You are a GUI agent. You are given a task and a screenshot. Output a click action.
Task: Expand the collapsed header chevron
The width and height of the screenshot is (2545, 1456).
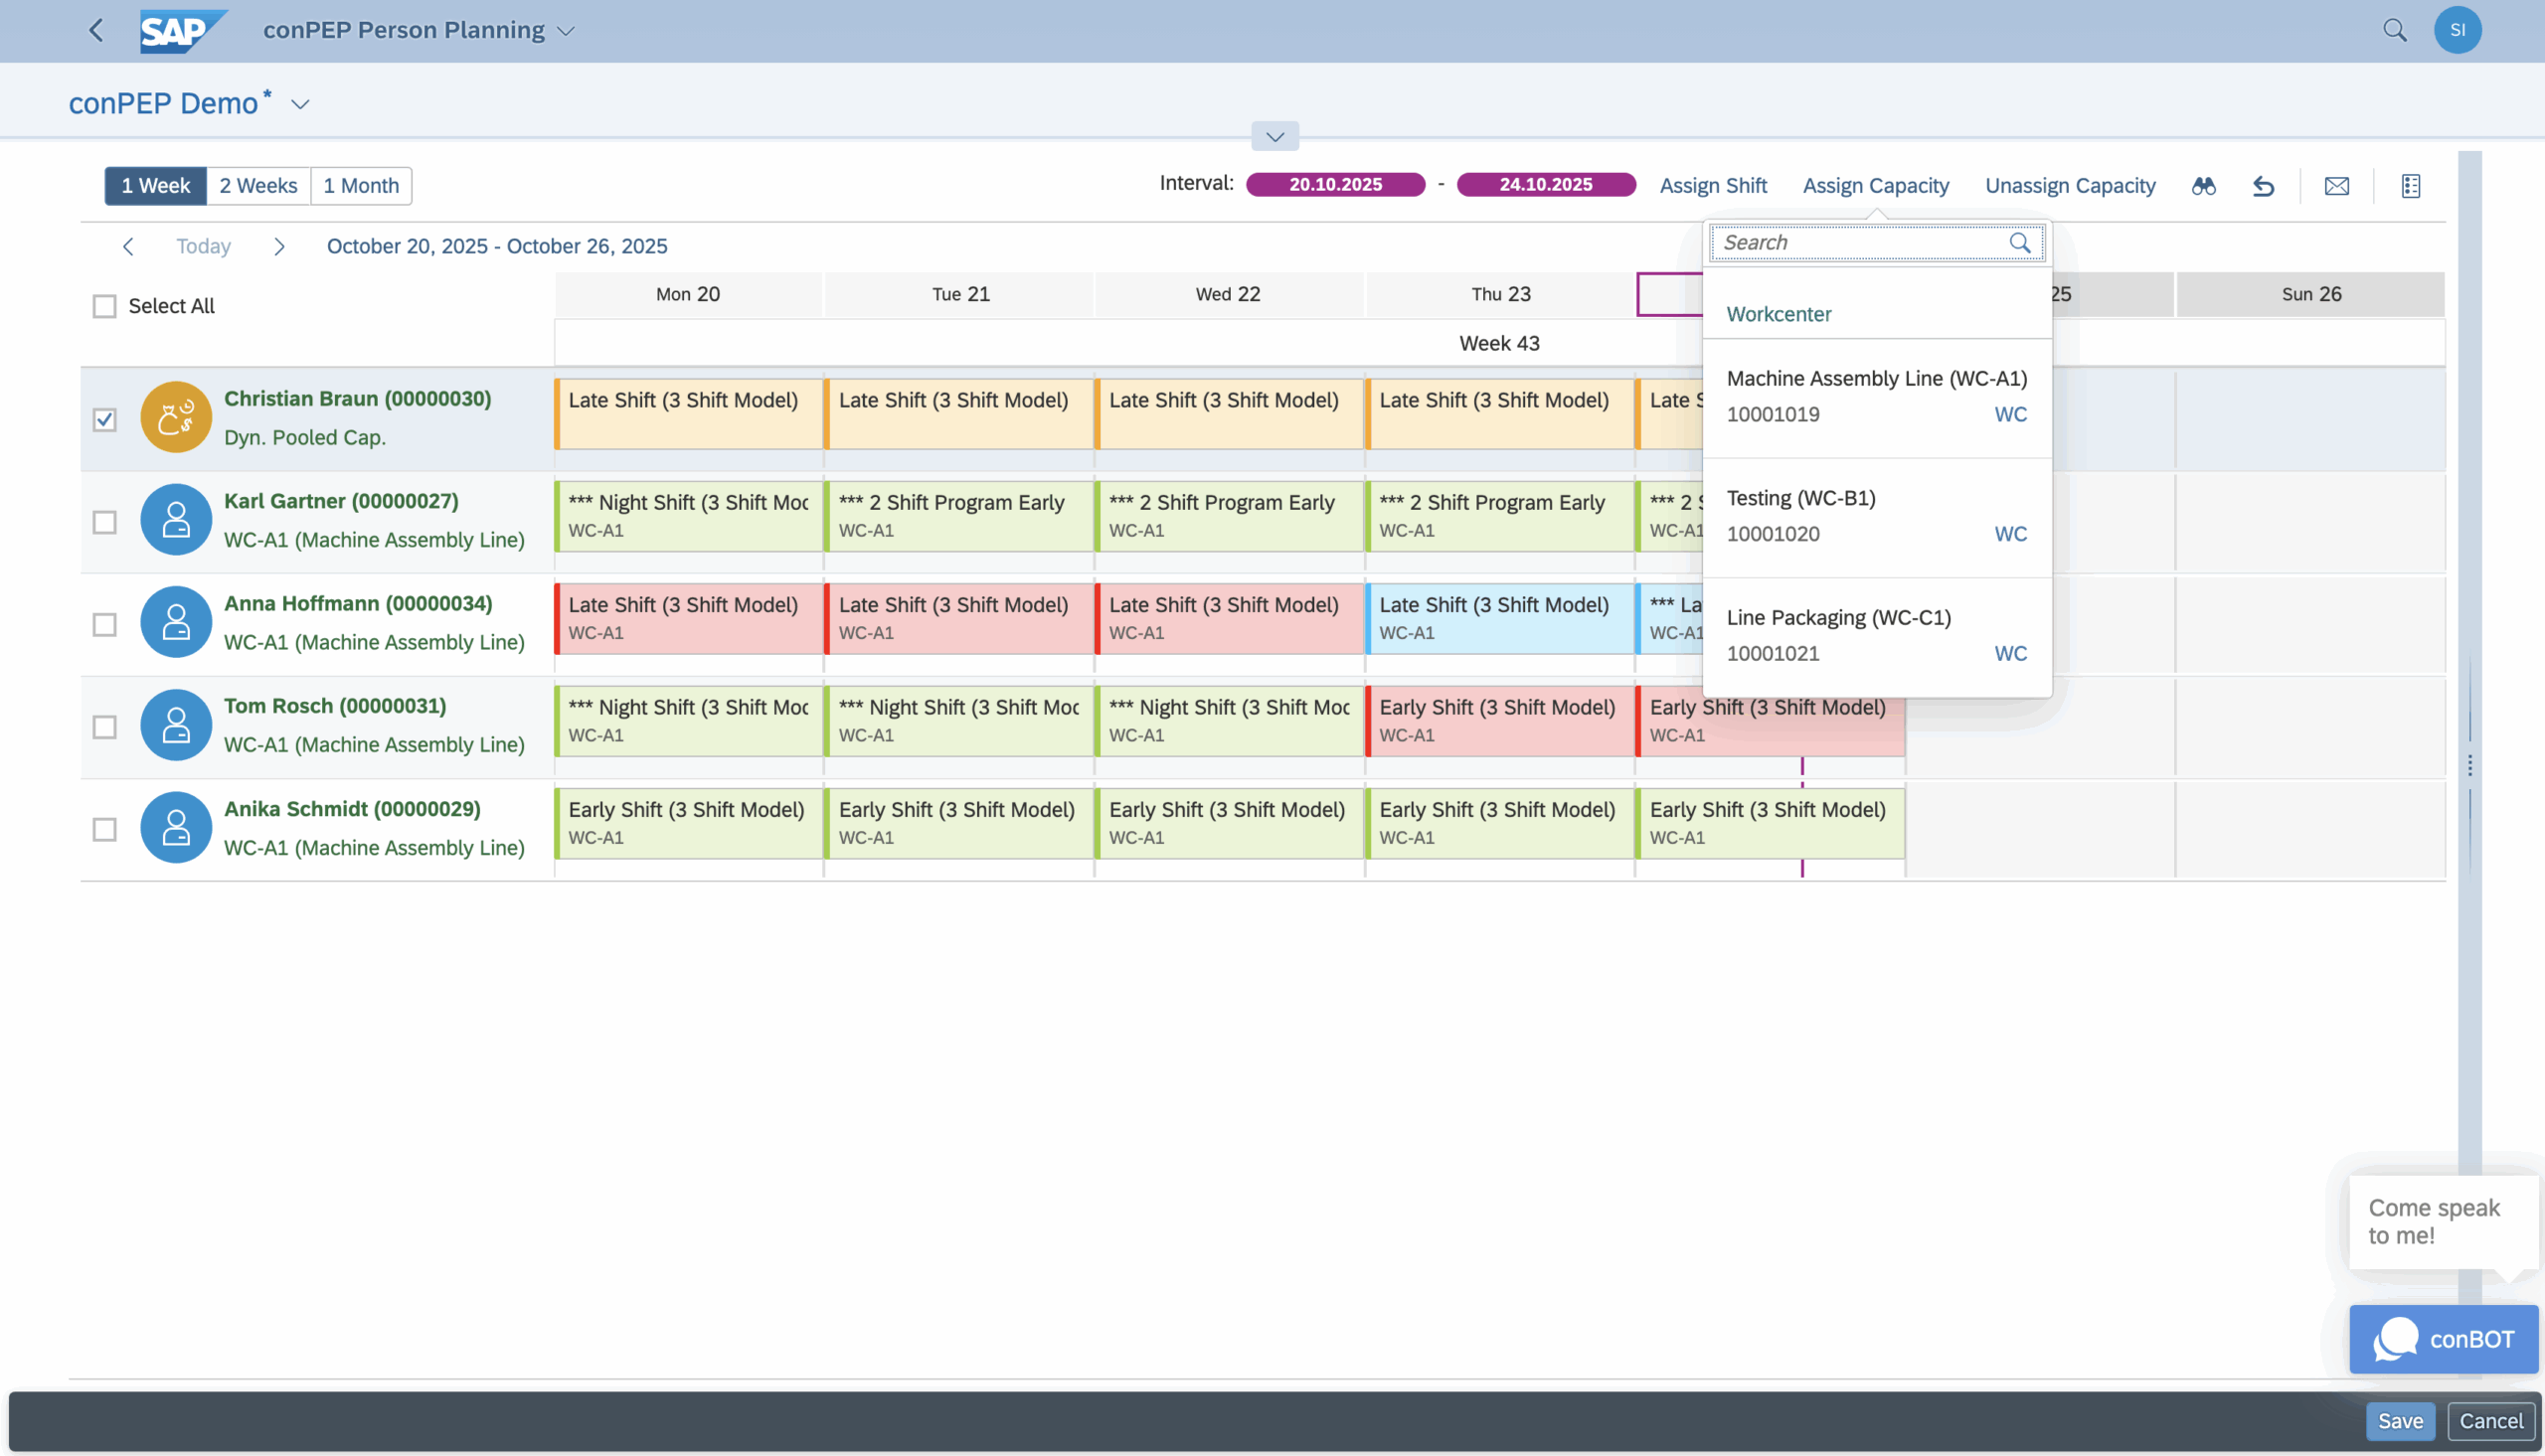coord(1274,136)
